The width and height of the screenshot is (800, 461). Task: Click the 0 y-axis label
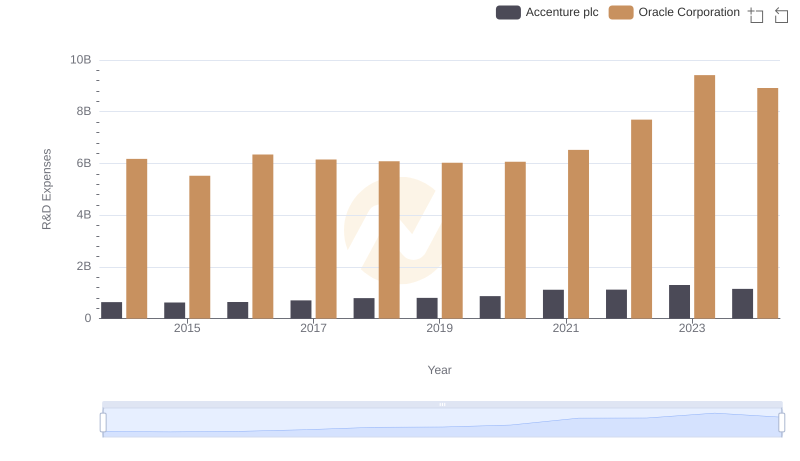point(88,318)
